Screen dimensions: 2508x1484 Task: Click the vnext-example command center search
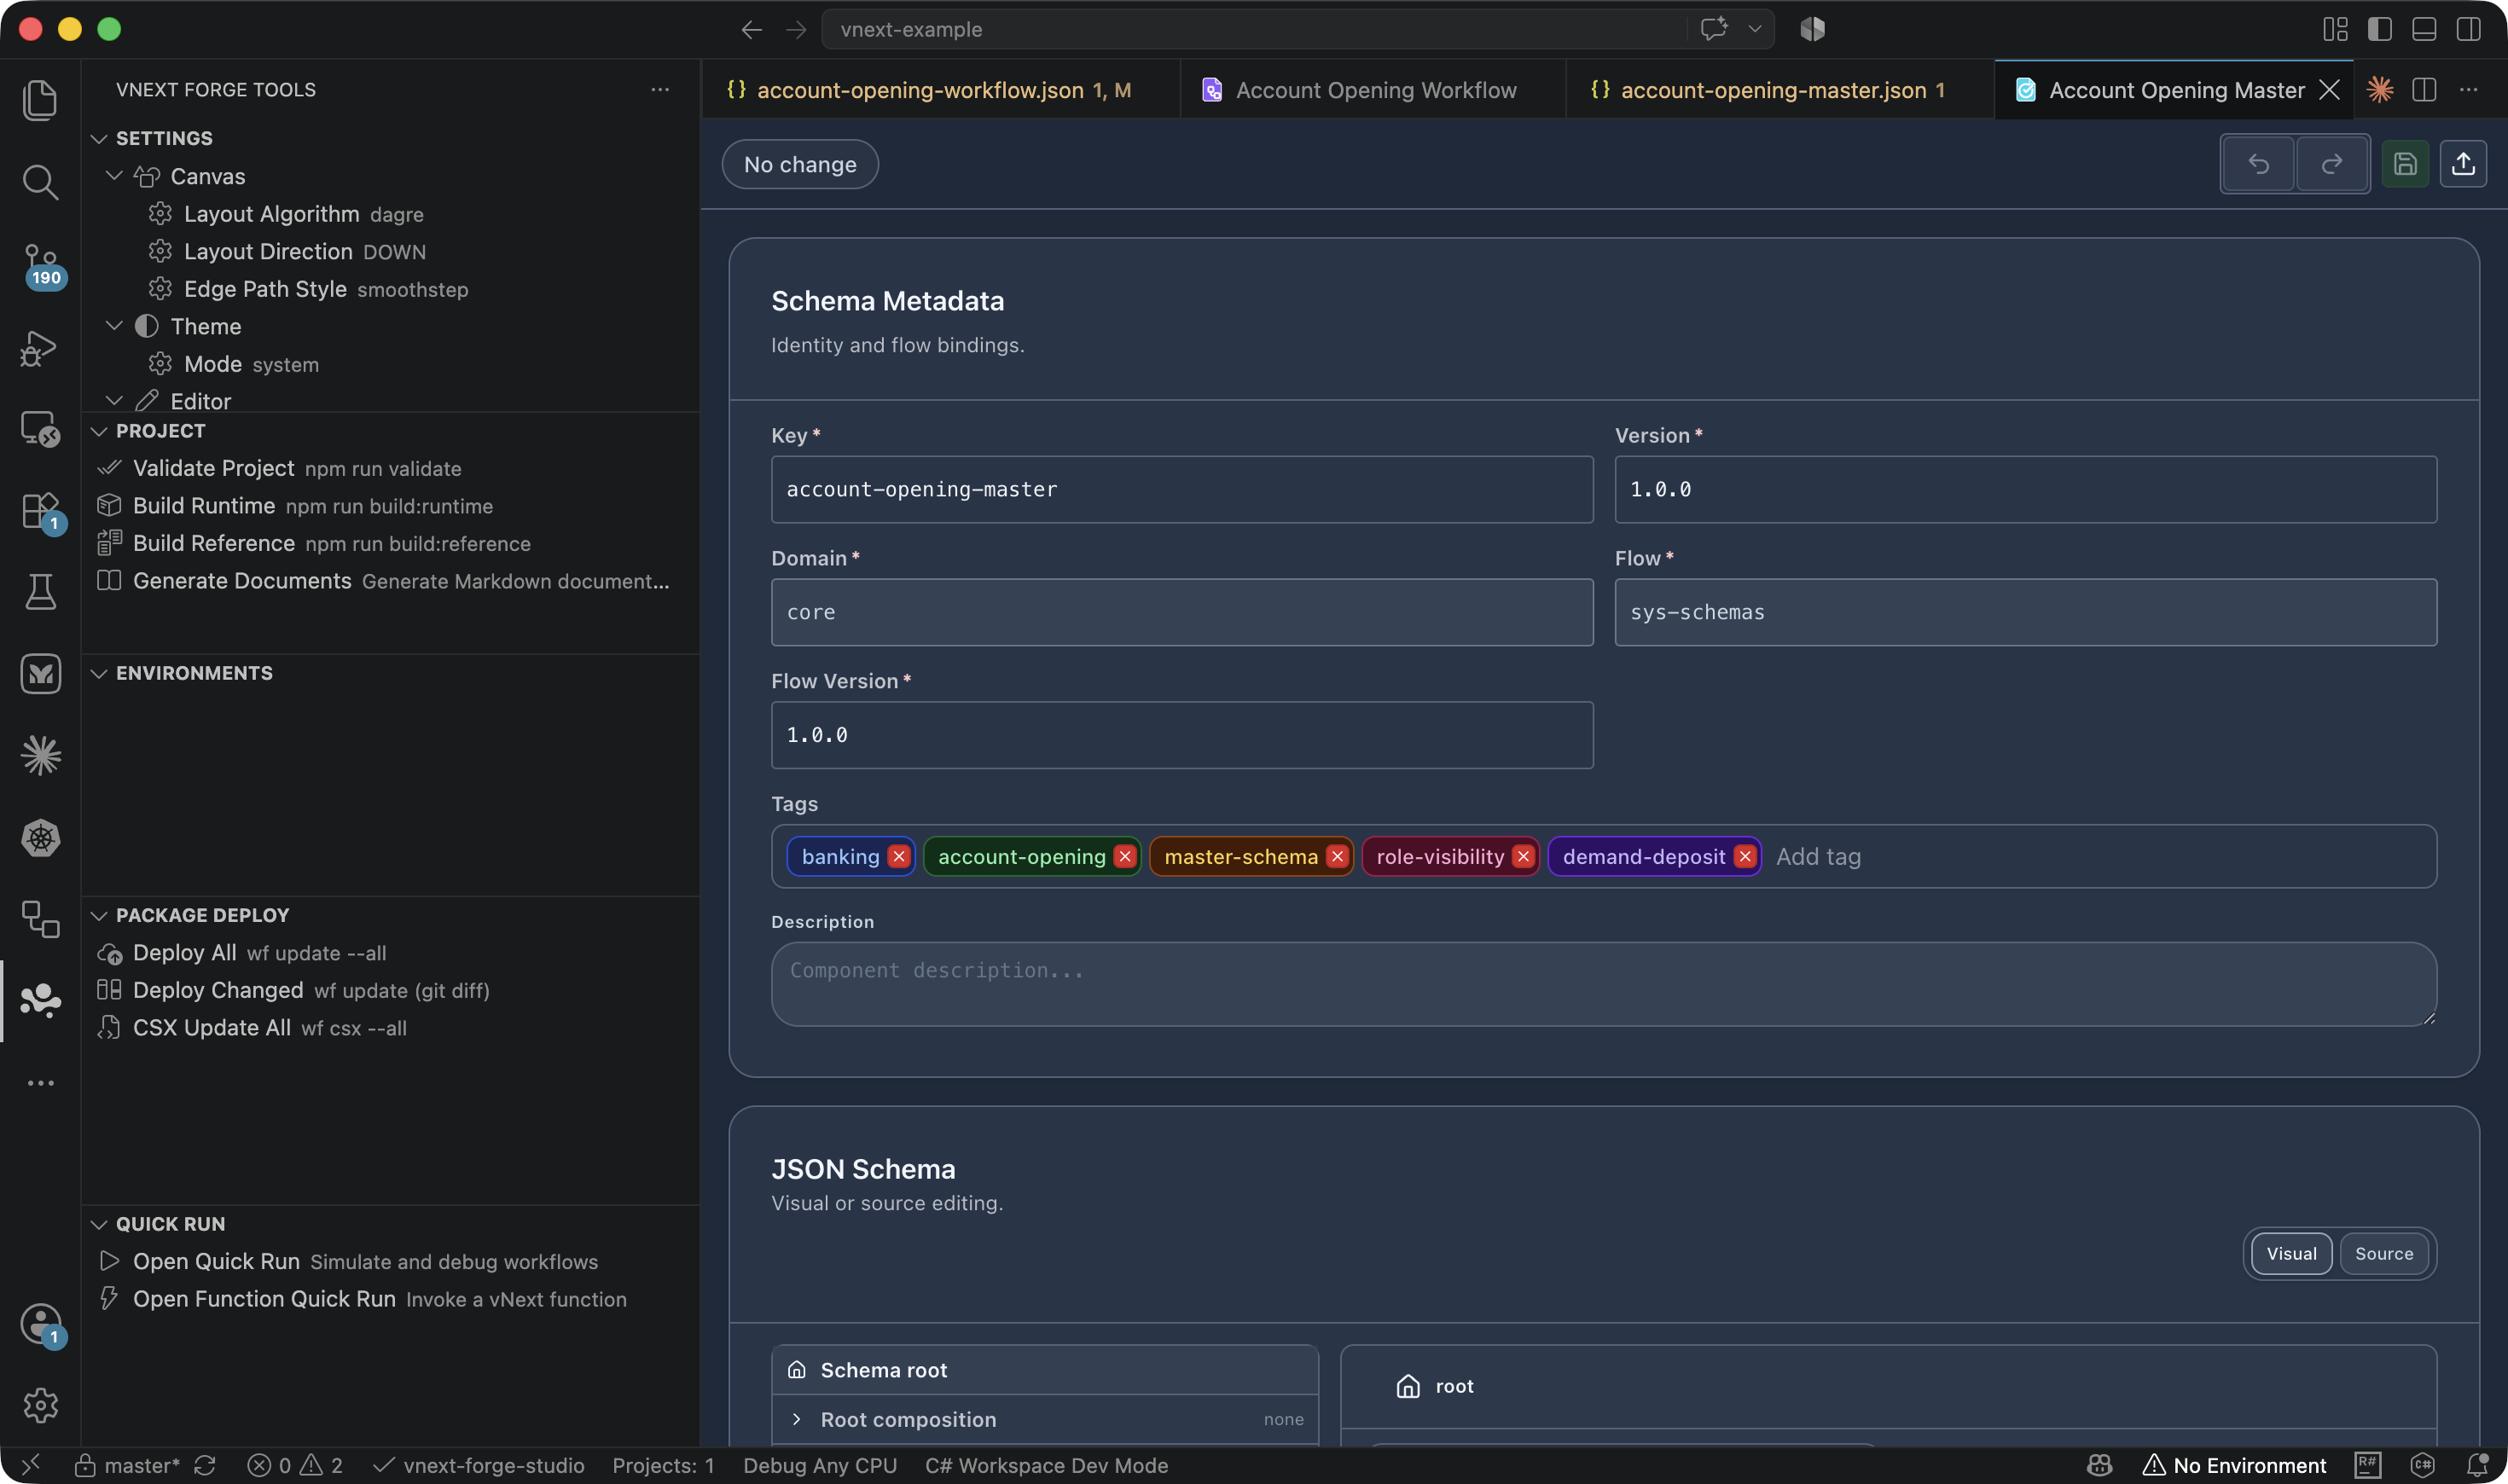coord(1255,29)
